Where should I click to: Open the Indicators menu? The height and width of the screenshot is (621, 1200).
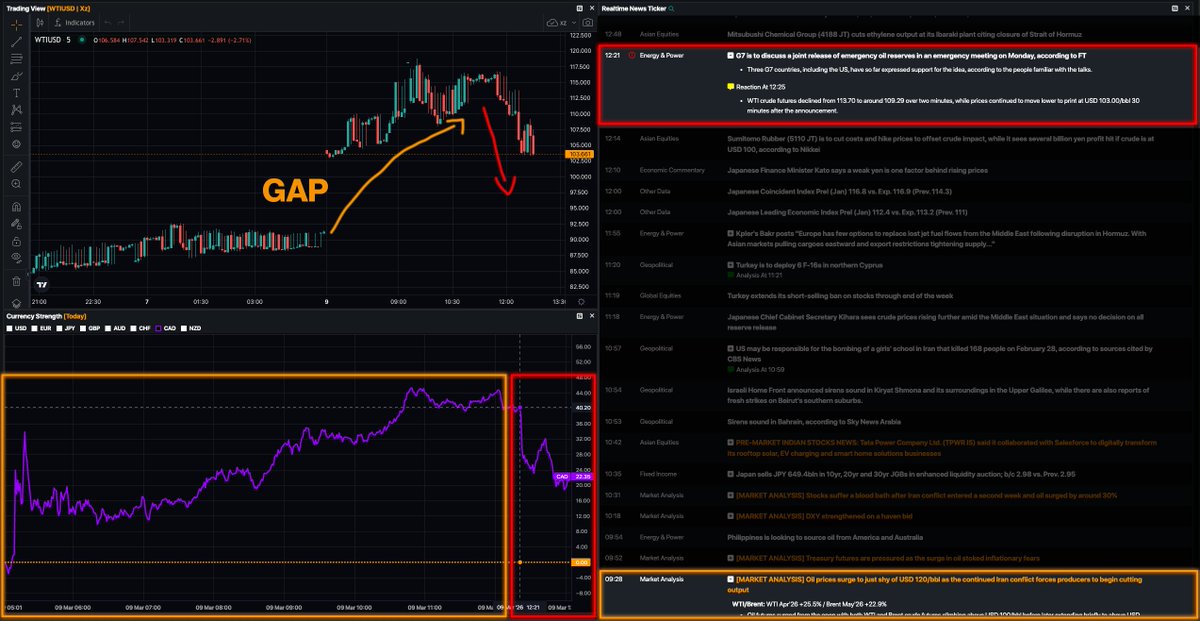[75, 22]
